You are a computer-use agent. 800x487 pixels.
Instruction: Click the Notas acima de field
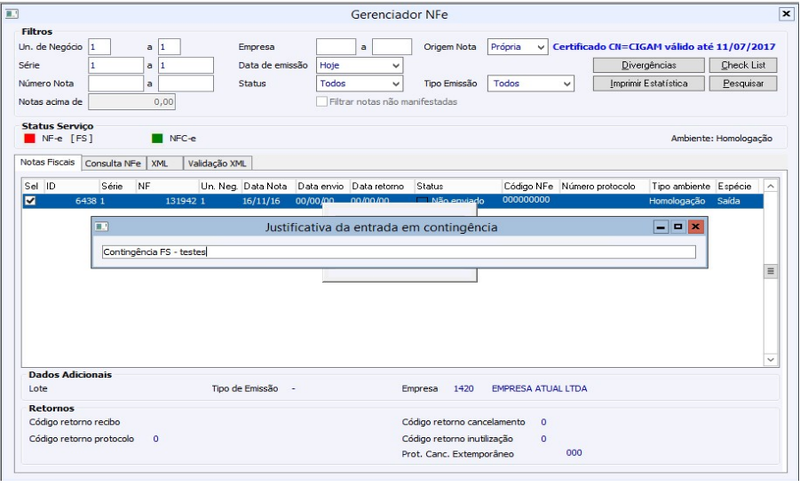pos(132,102)
